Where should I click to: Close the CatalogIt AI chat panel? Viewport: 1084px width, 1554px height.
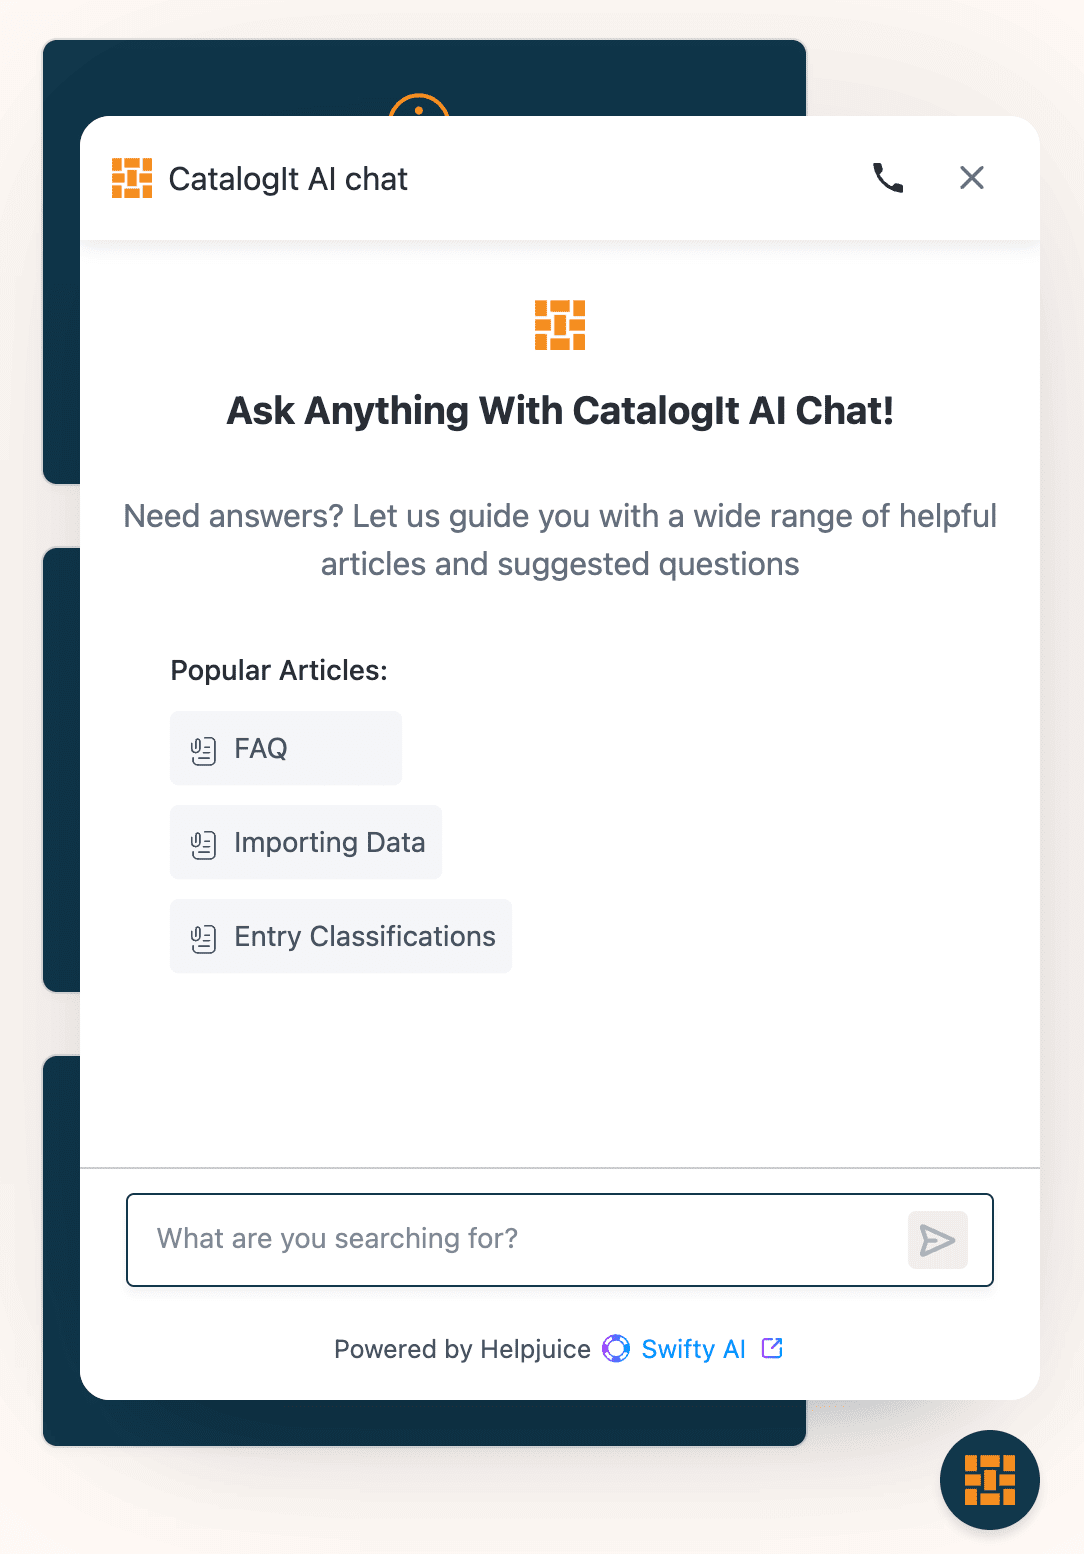pos(971,178)
